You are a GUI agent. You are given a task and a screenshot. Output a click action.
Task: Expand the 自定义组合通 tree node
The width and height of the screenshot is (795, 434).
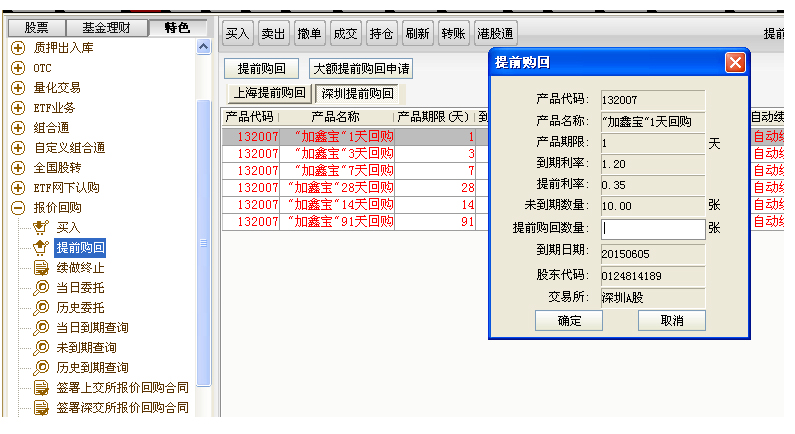[18, 148]
